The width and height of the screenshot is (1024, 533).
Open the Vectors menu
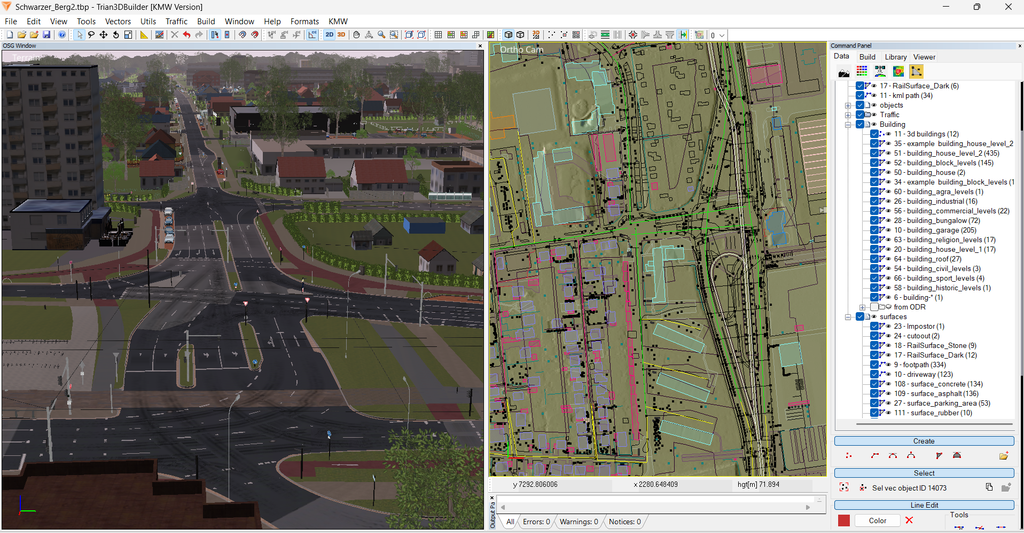click(x=118, y=22)
